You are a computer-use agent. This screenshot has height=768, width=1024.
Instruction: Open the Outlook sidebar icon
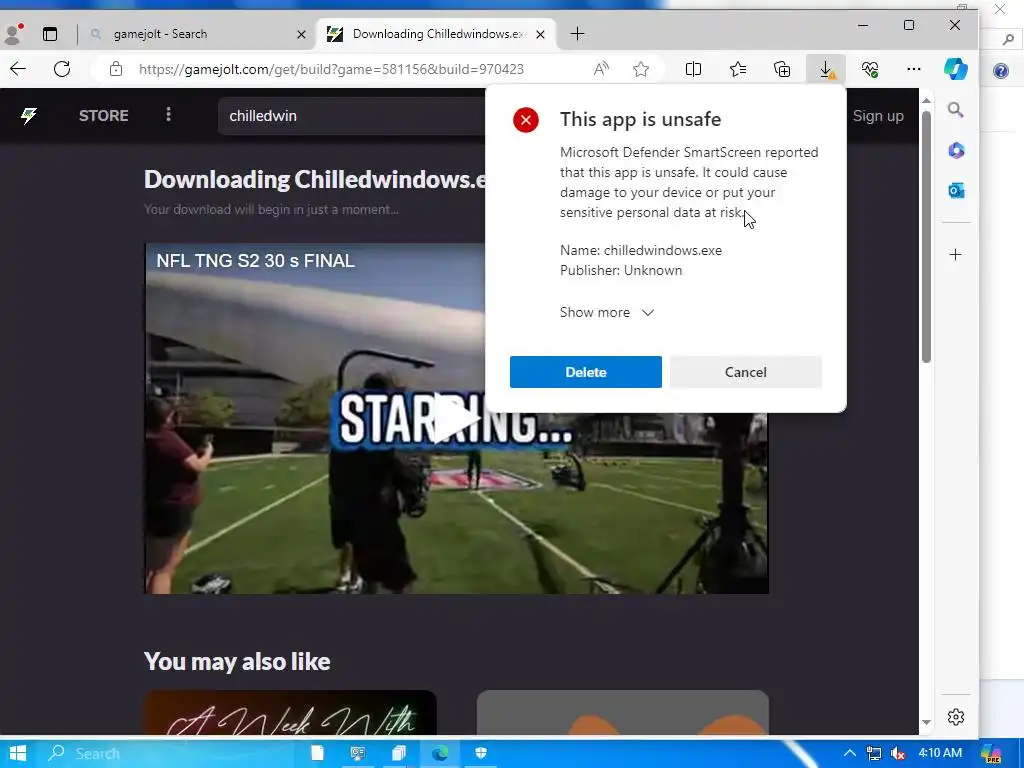[956, 191]
